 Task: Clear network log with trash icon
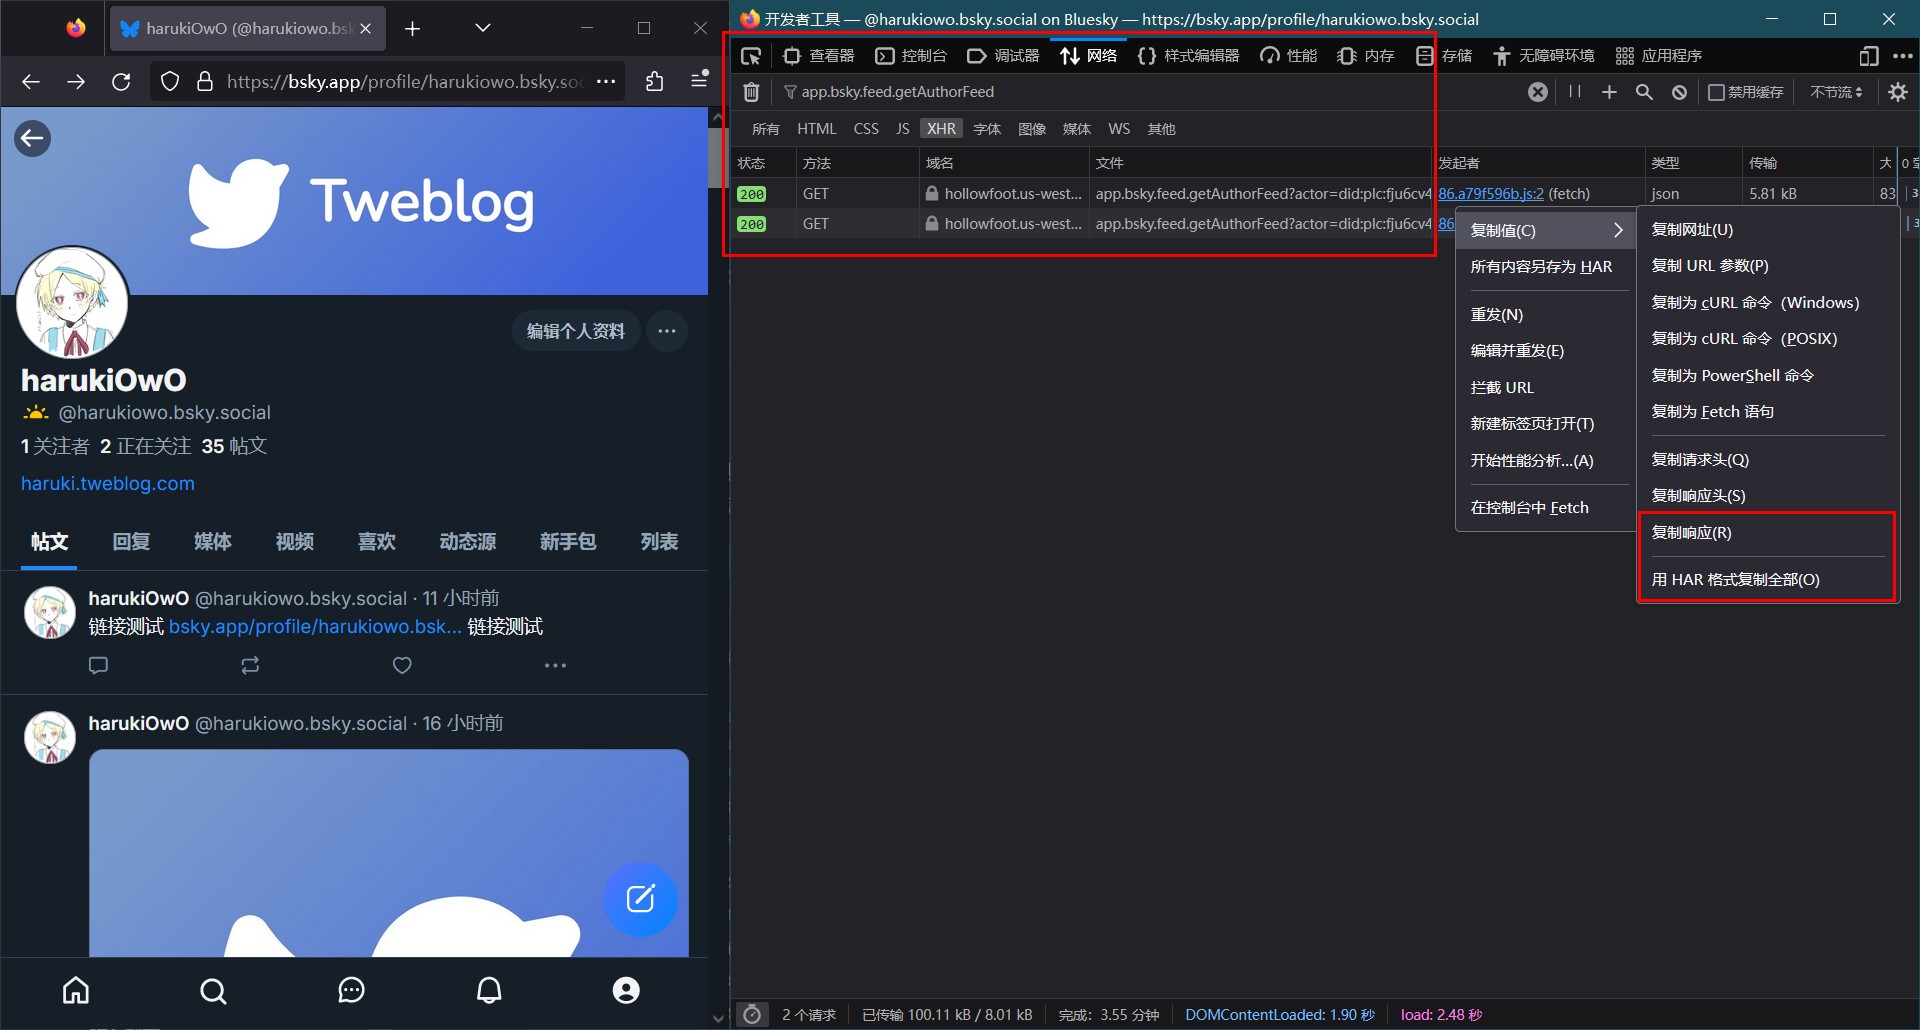(751, 92)
